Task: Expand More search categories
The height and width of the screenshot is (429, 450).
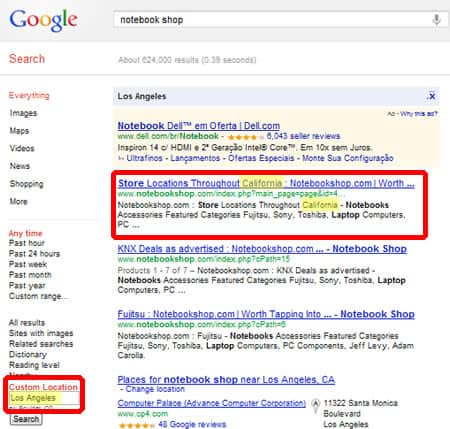Action: pos(19,201)
